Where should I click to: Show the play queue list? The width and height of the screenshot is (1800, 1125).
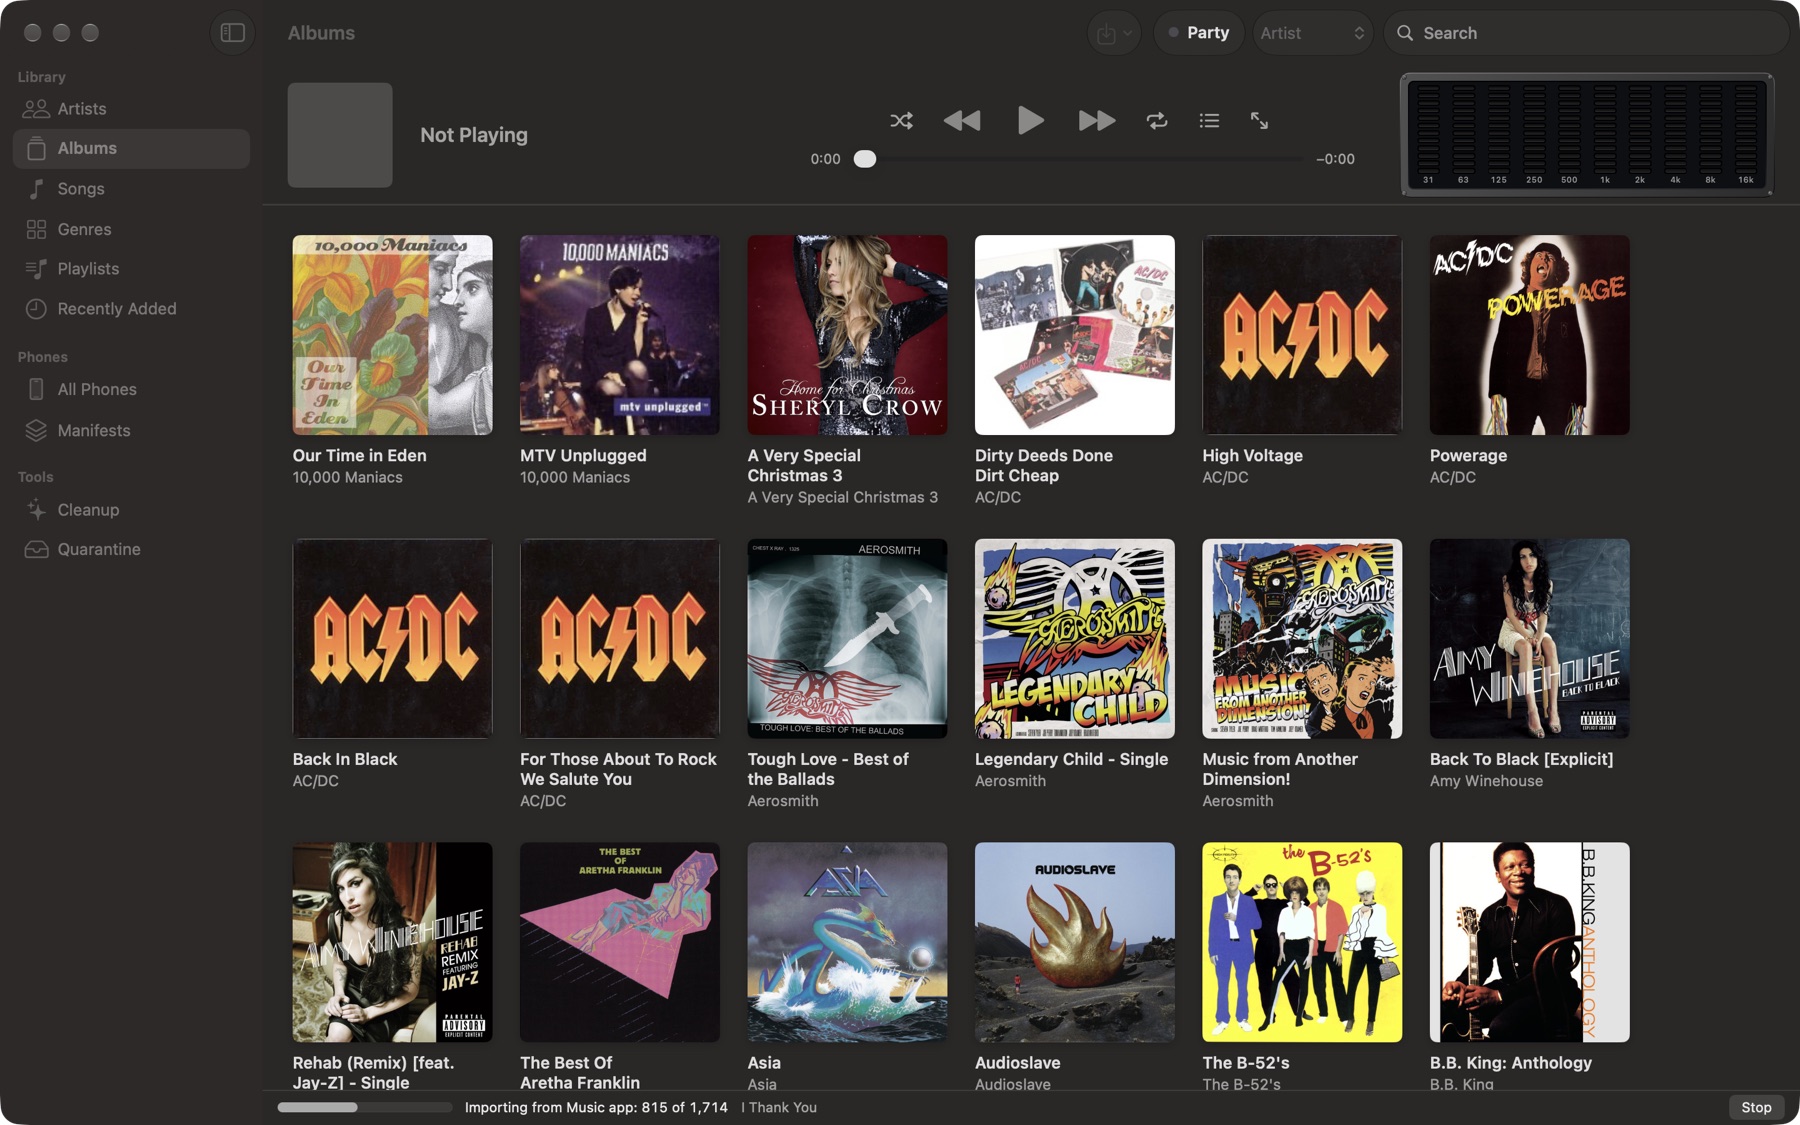click(x=1209, y=121)
